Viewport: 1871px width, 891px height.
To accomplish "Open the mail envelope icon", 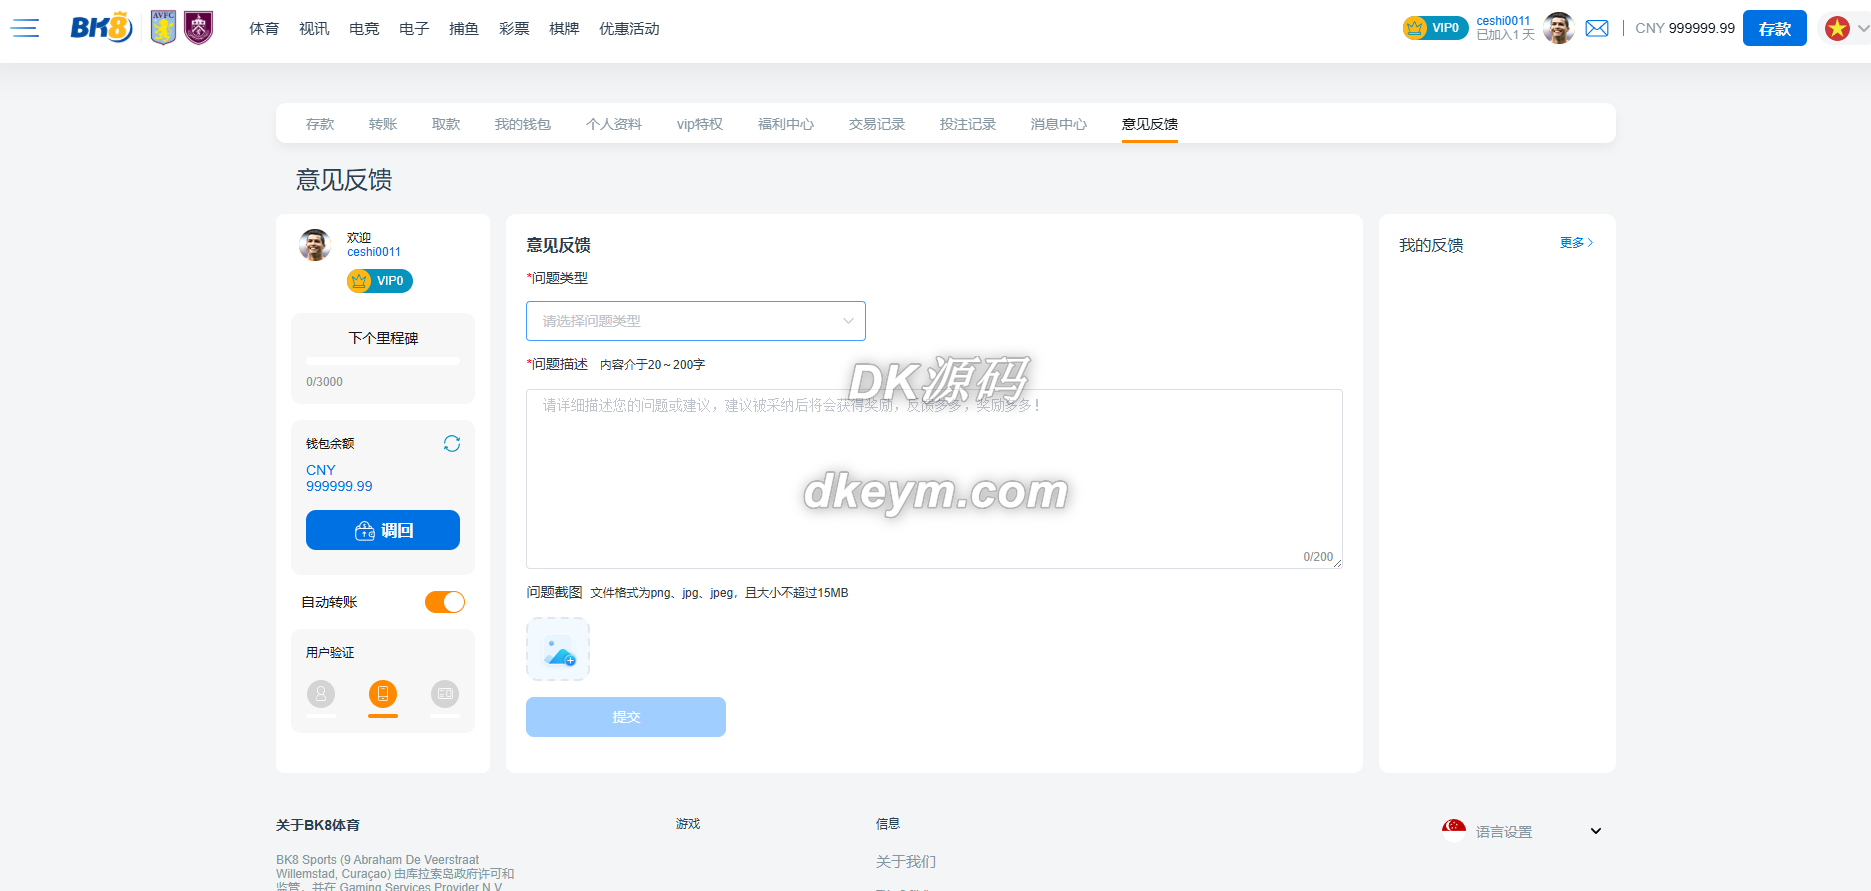I will [1597, 28].
